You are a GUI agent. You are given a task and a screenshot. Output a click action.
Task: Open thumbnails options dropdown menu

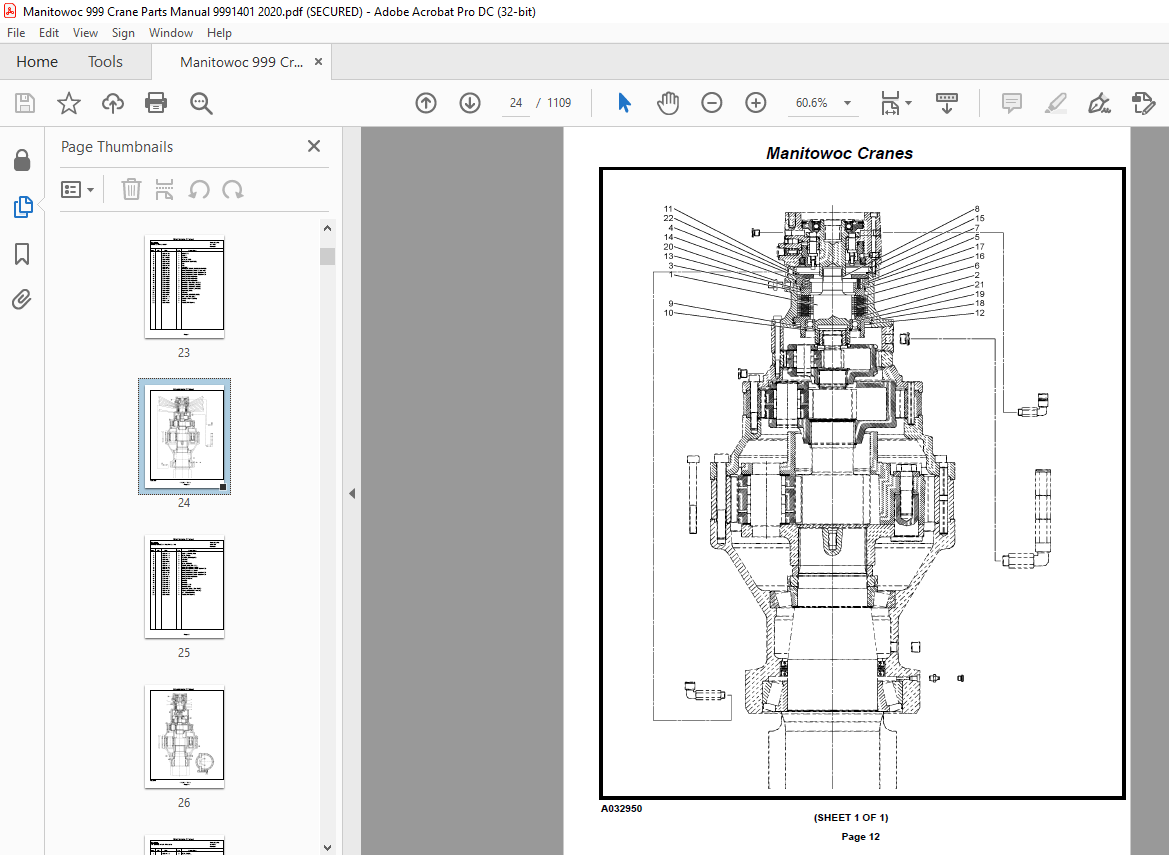pyautogui.click(x=78, y=189)
